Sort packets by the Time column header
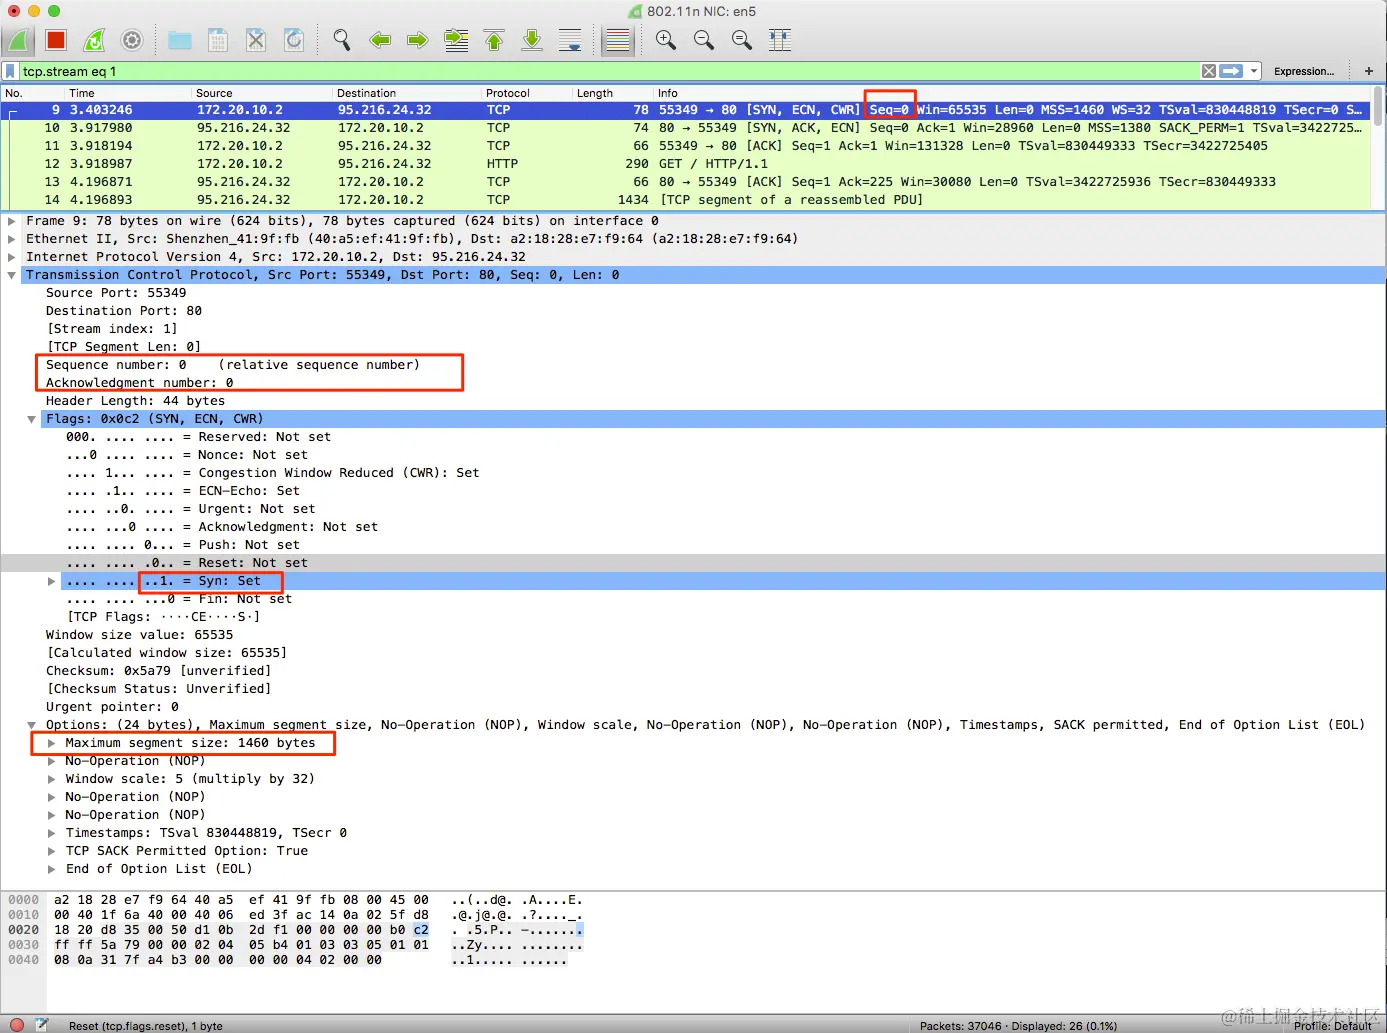 pyautogui.click(x=127, y=93)
